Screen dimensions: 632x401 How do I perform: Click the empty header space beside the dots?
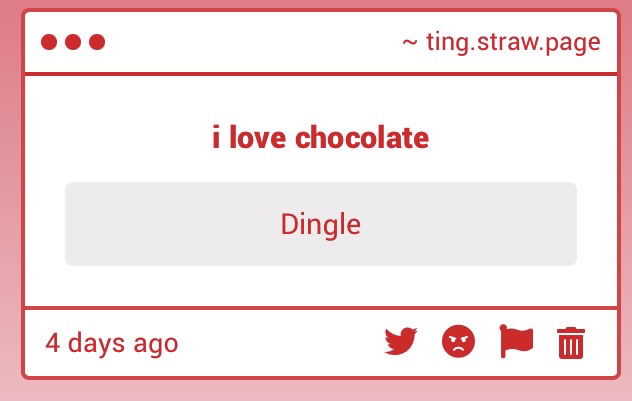(x=250, y=42)
